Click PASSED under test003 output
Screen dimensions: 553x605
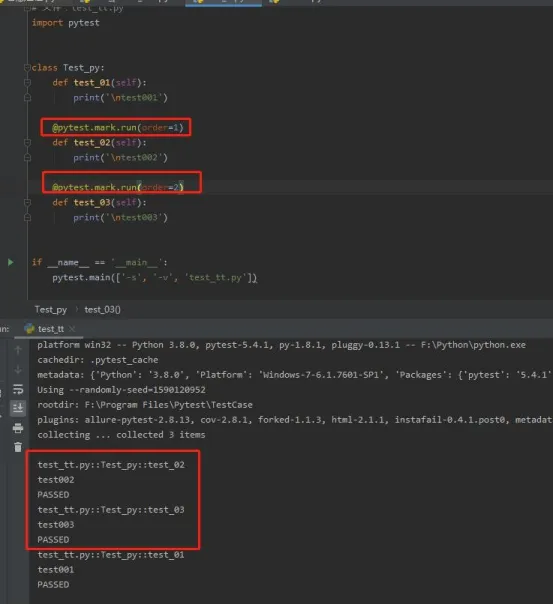(53, 540)
